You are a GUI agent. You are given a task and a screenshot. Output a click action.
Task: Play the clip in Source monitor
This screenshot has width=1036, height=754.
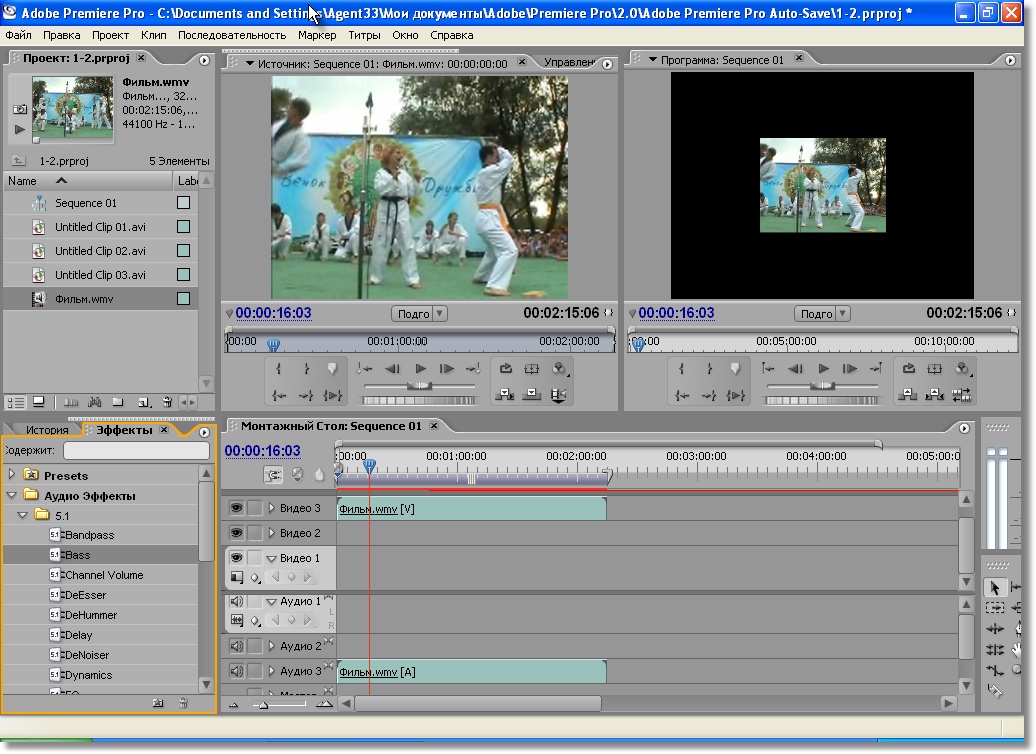[420, 369]
